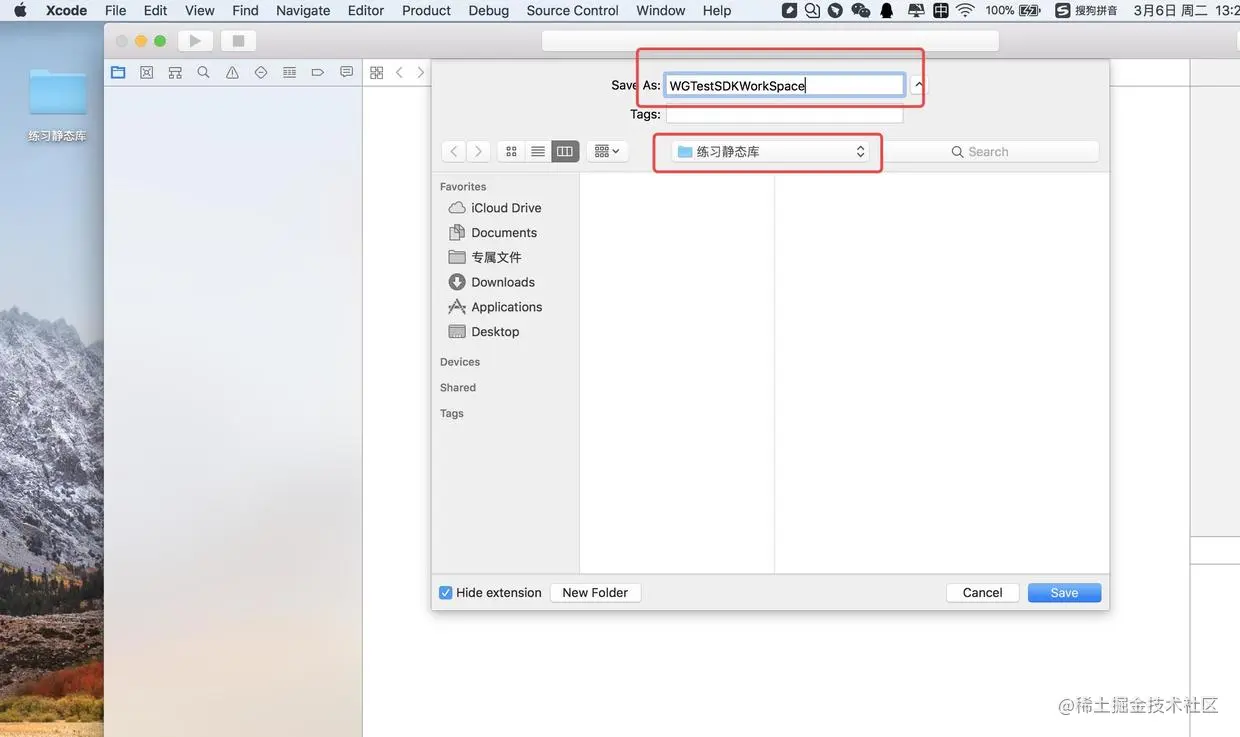Open the Editor menu
This screenshot has width=1240, height=737.
366,10
